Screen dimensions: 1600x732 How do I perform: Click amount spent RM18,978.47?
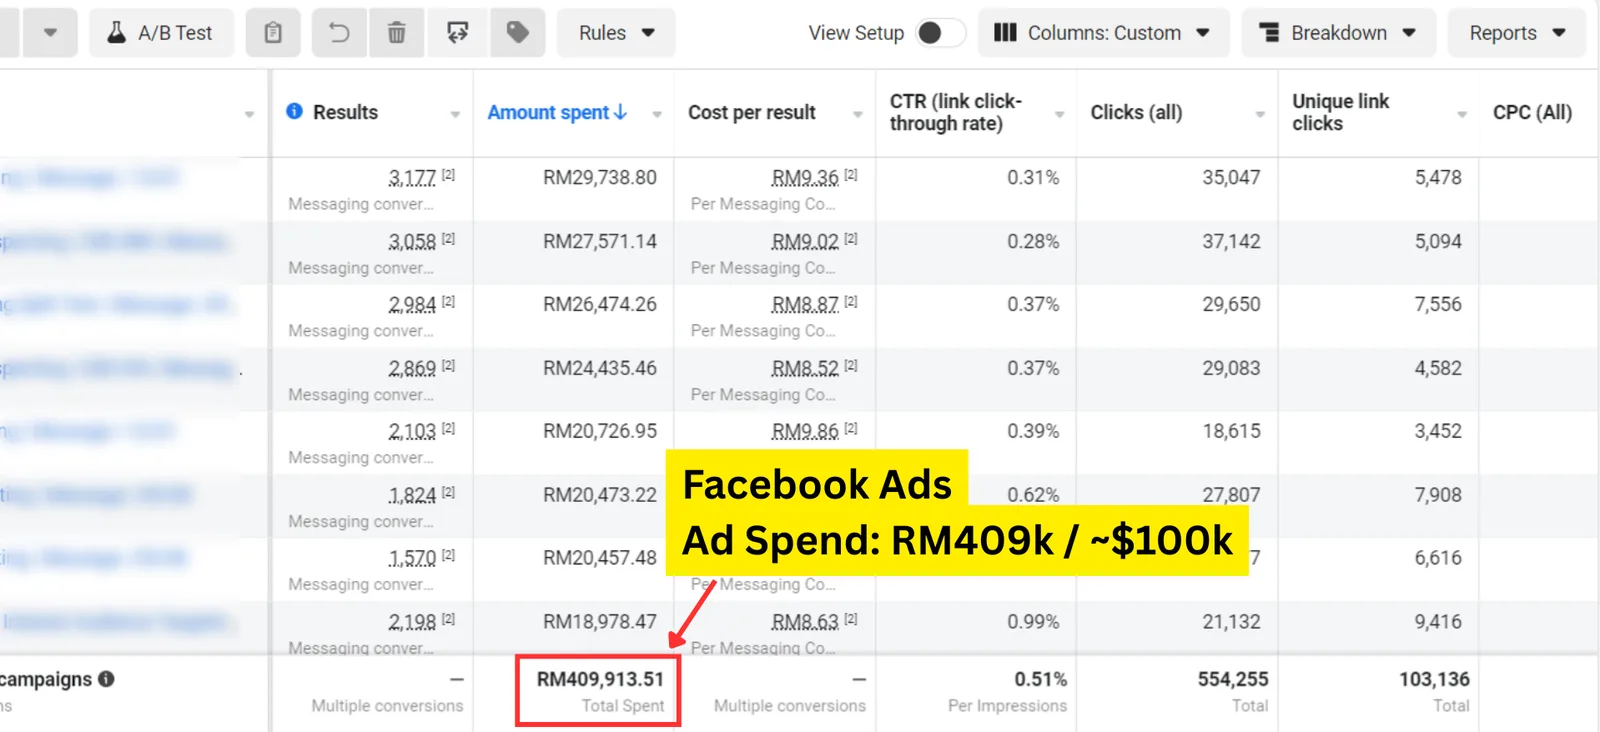point(600,622)
